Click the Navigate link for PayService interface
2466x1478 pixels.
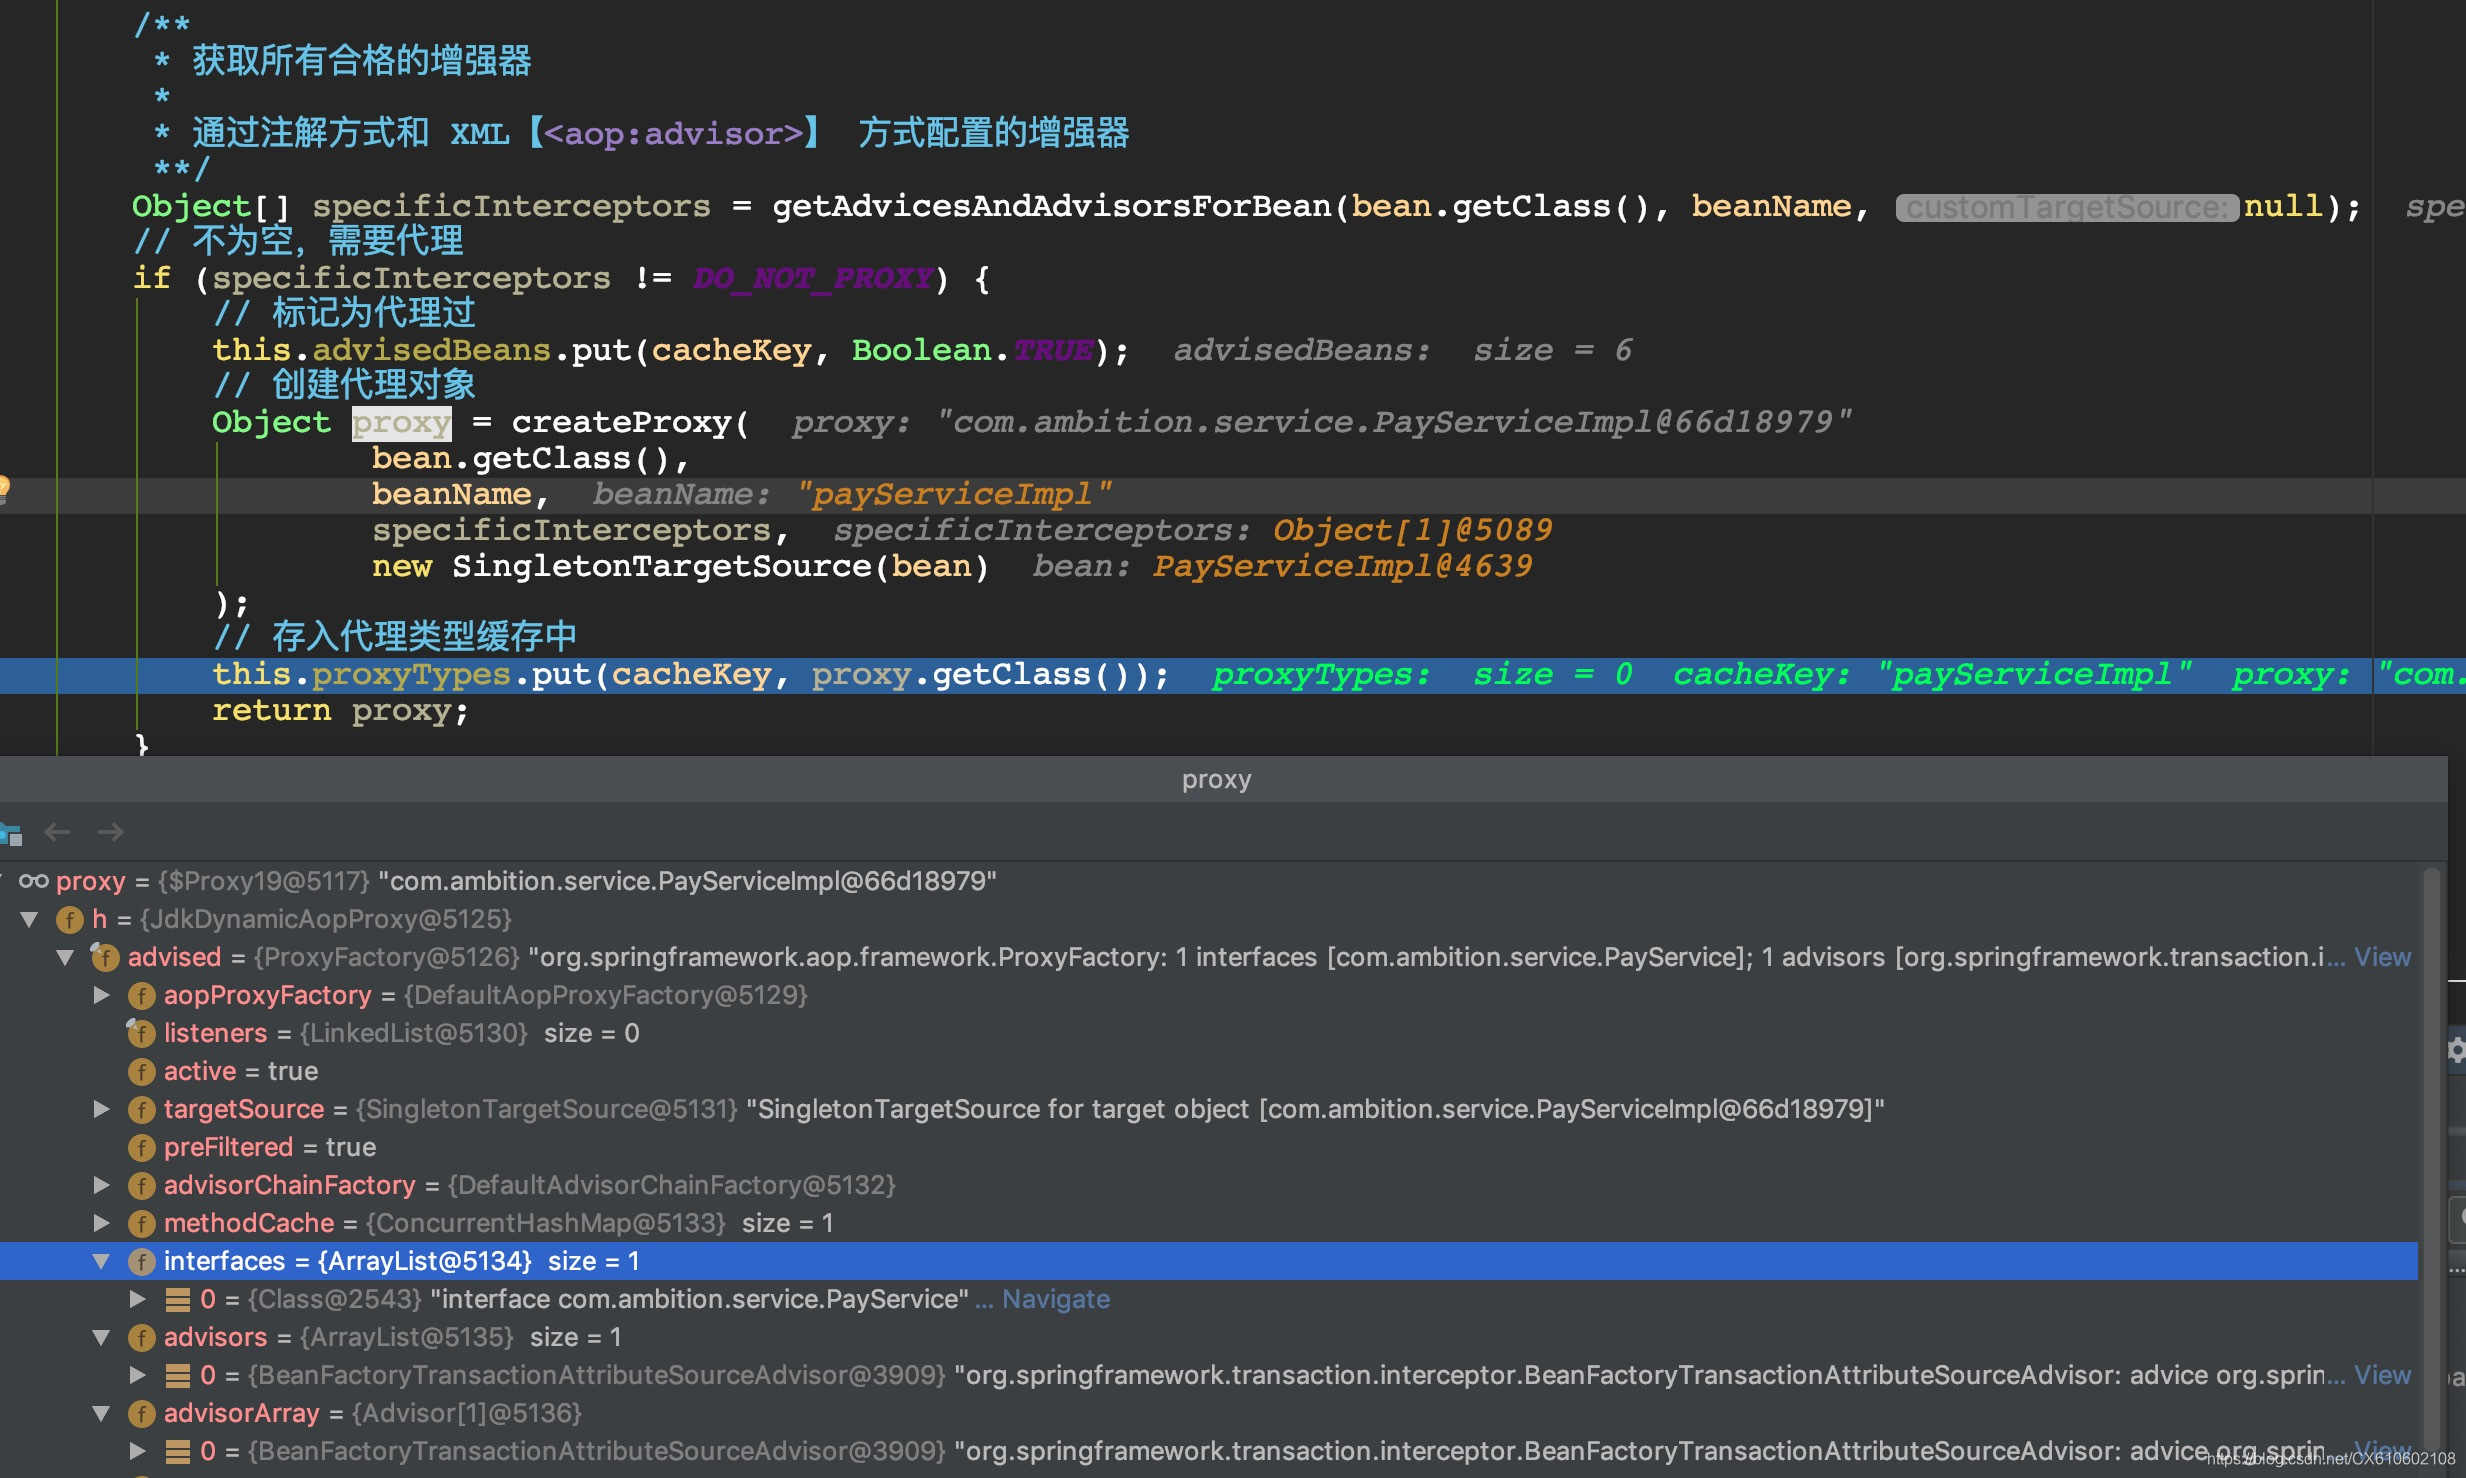[x=1056, y=1299]
